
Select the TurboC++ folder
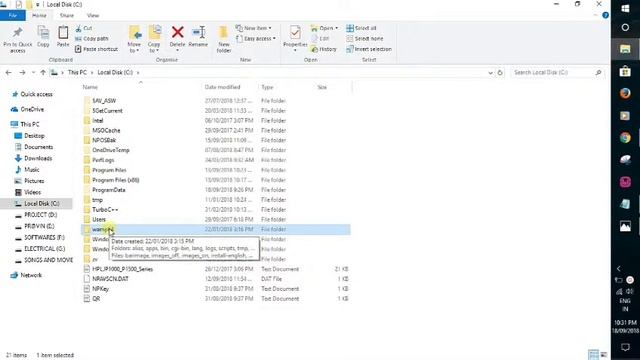click(x=105, y=209)
